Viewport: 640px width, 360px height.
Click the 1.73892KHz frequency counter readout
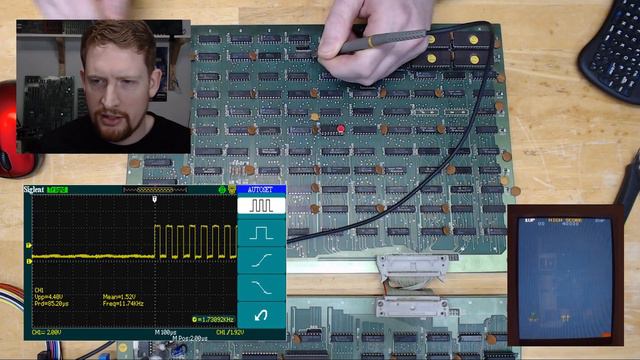pyautogui.click(x=213, y=320)
